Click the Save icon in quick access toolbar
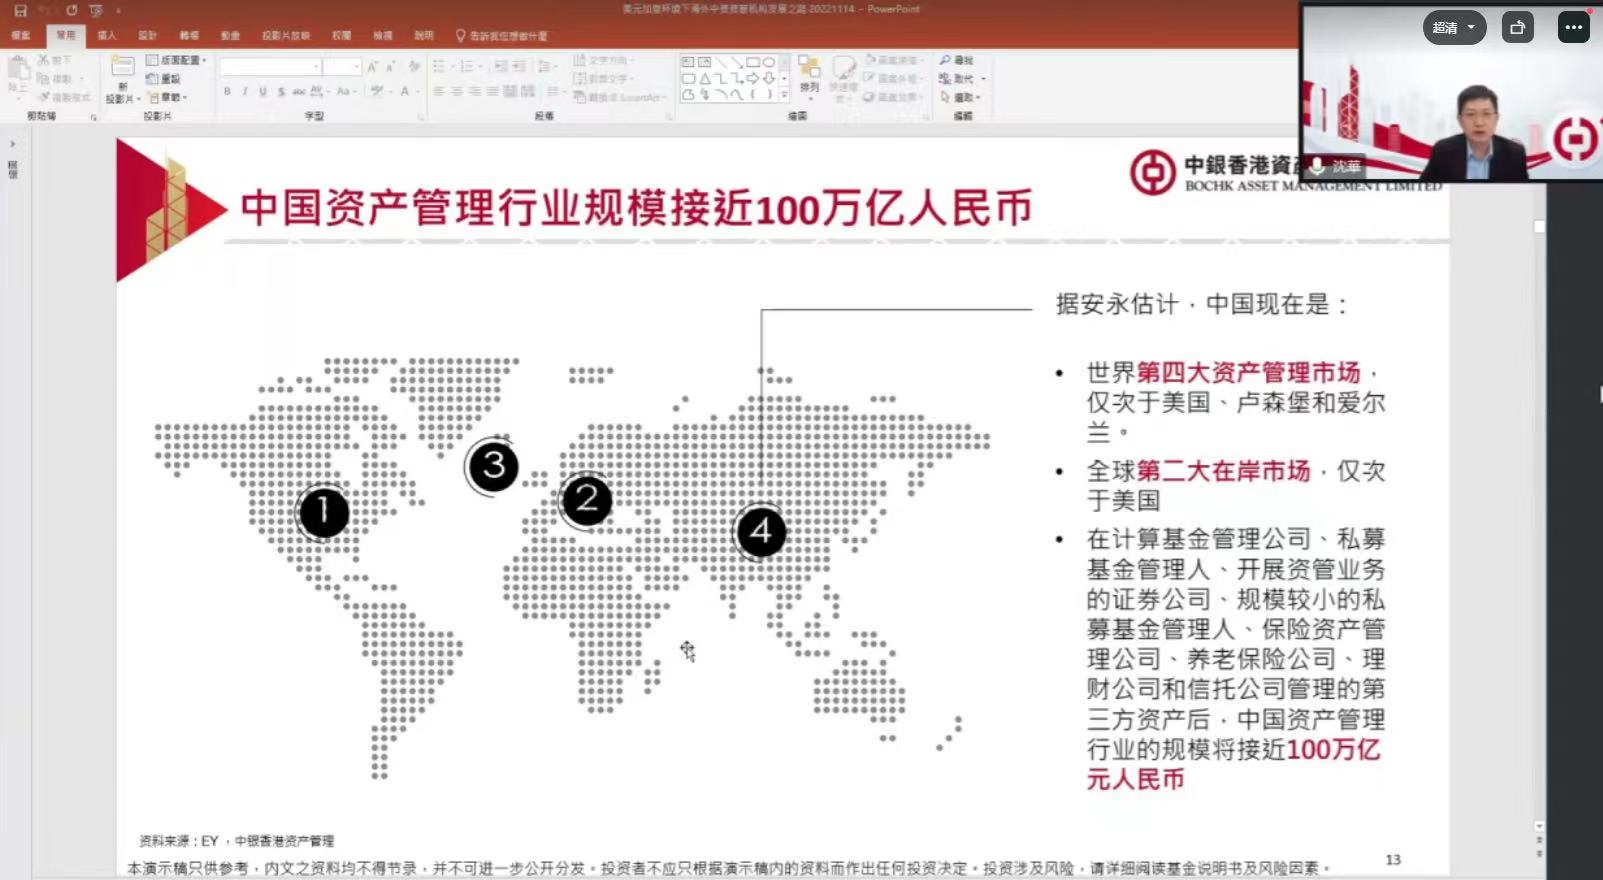The width and height of the screenshot is (1603, 880). point(20,10)
